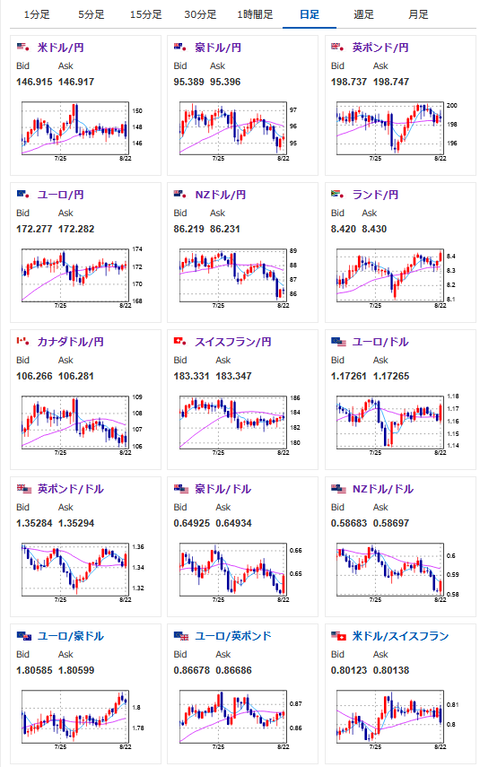The image size is (480, 767).
Task: Open the ユーロ/円 pair link
Action: coord(61,195)
